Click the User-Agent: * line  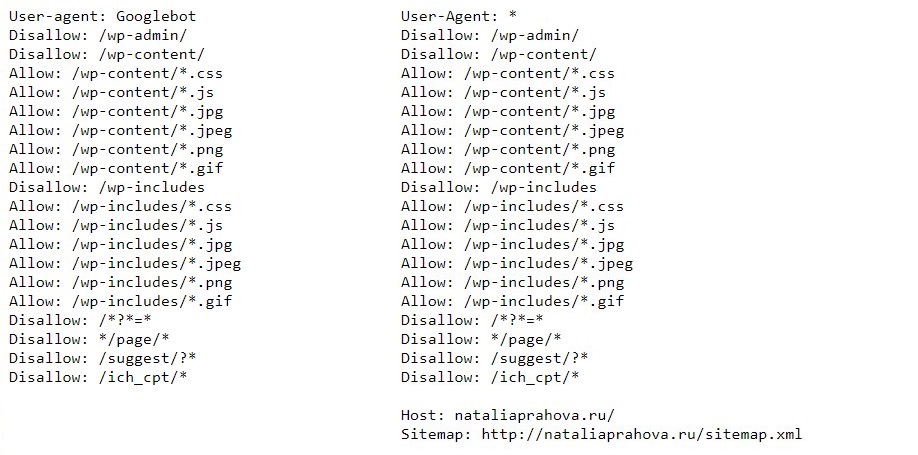459,16
